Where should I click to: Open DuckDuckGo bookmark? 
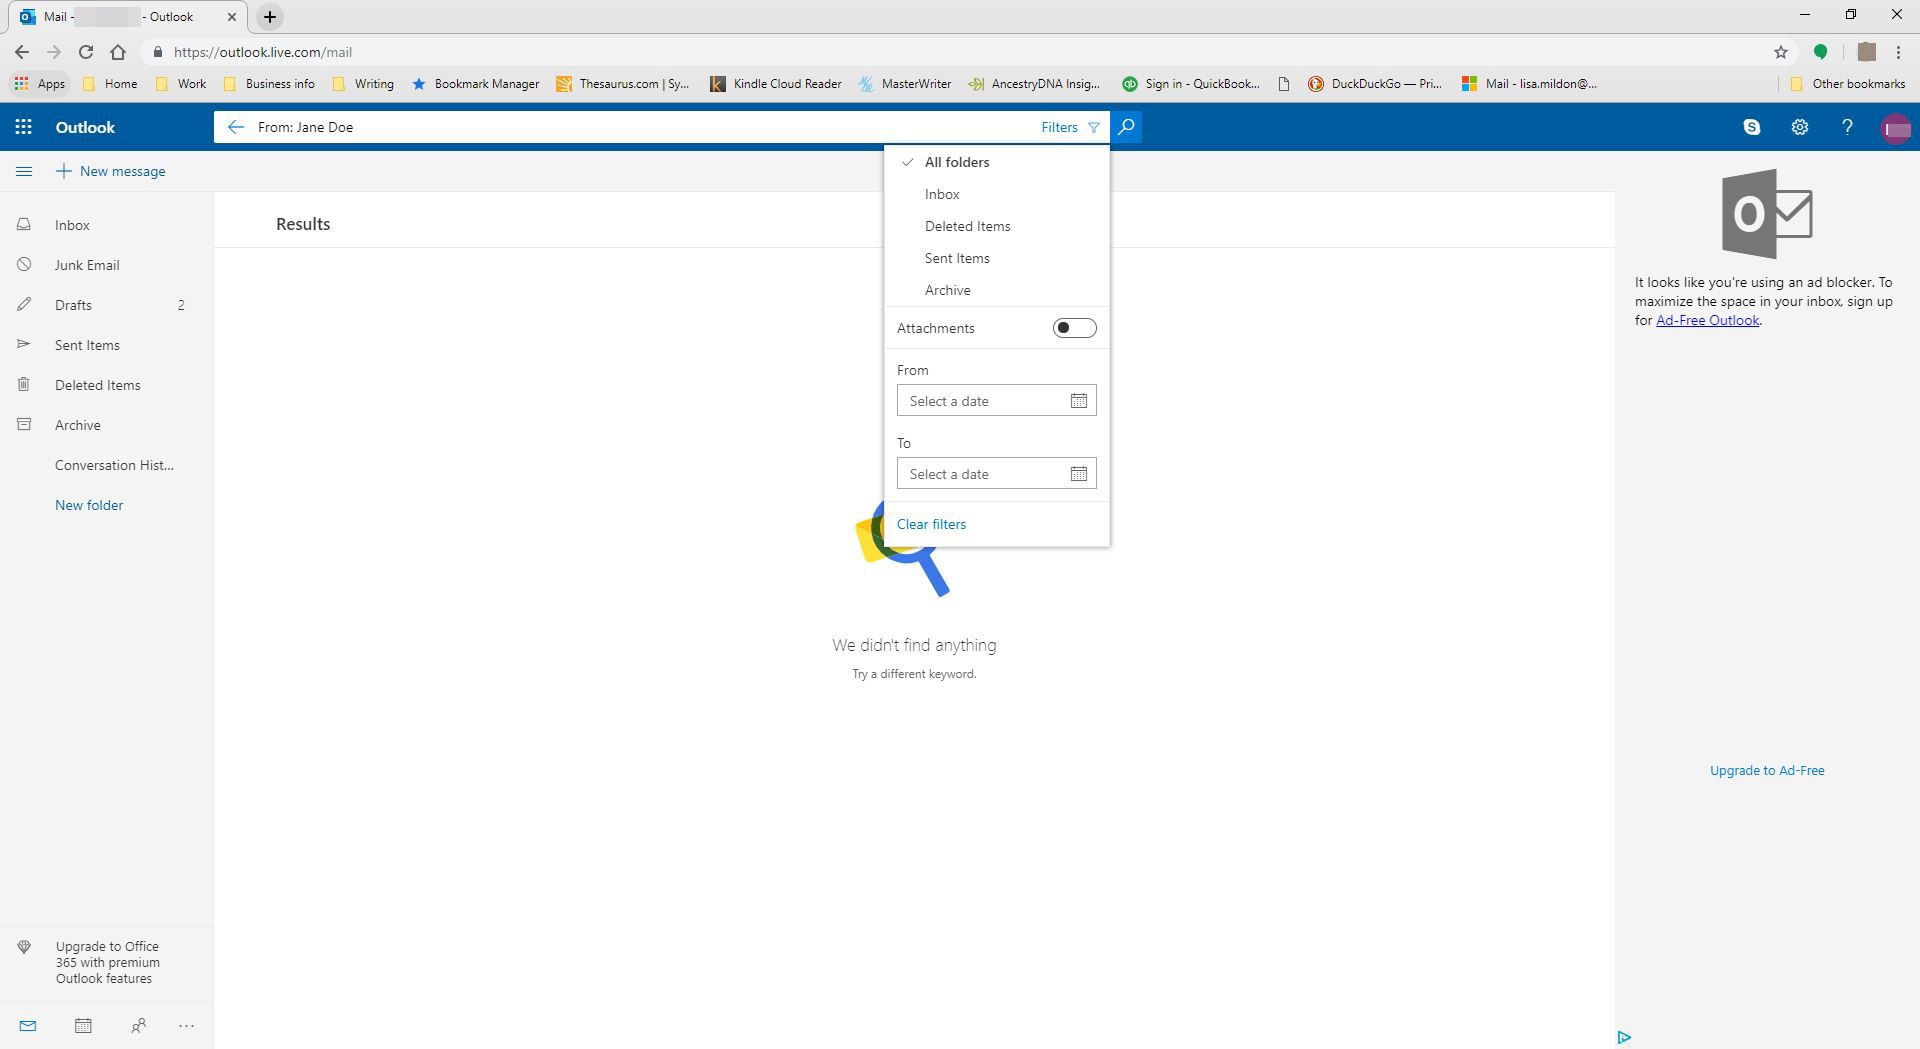(x=1375, y=84)
